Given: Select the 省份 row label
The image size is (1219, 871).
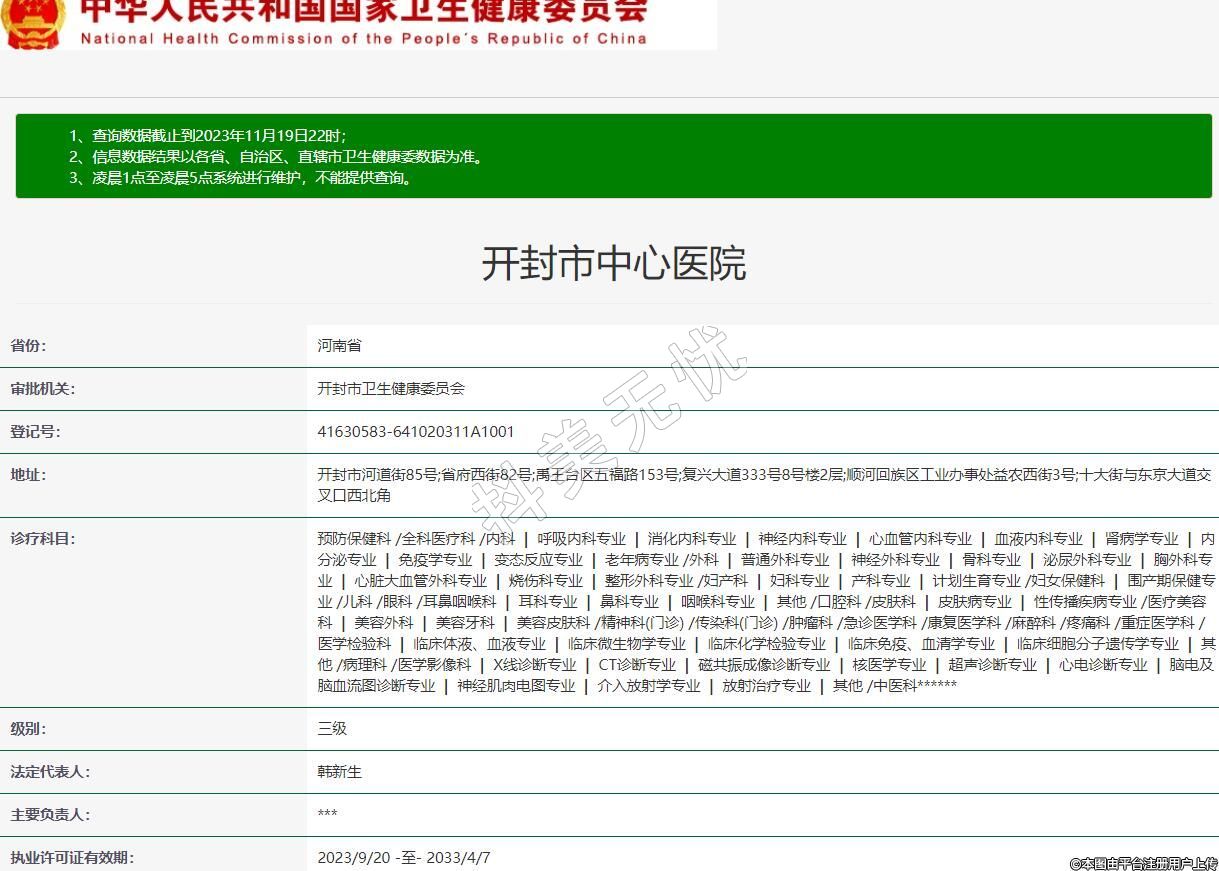Looking at the screenshot, I should click(28, 346).
